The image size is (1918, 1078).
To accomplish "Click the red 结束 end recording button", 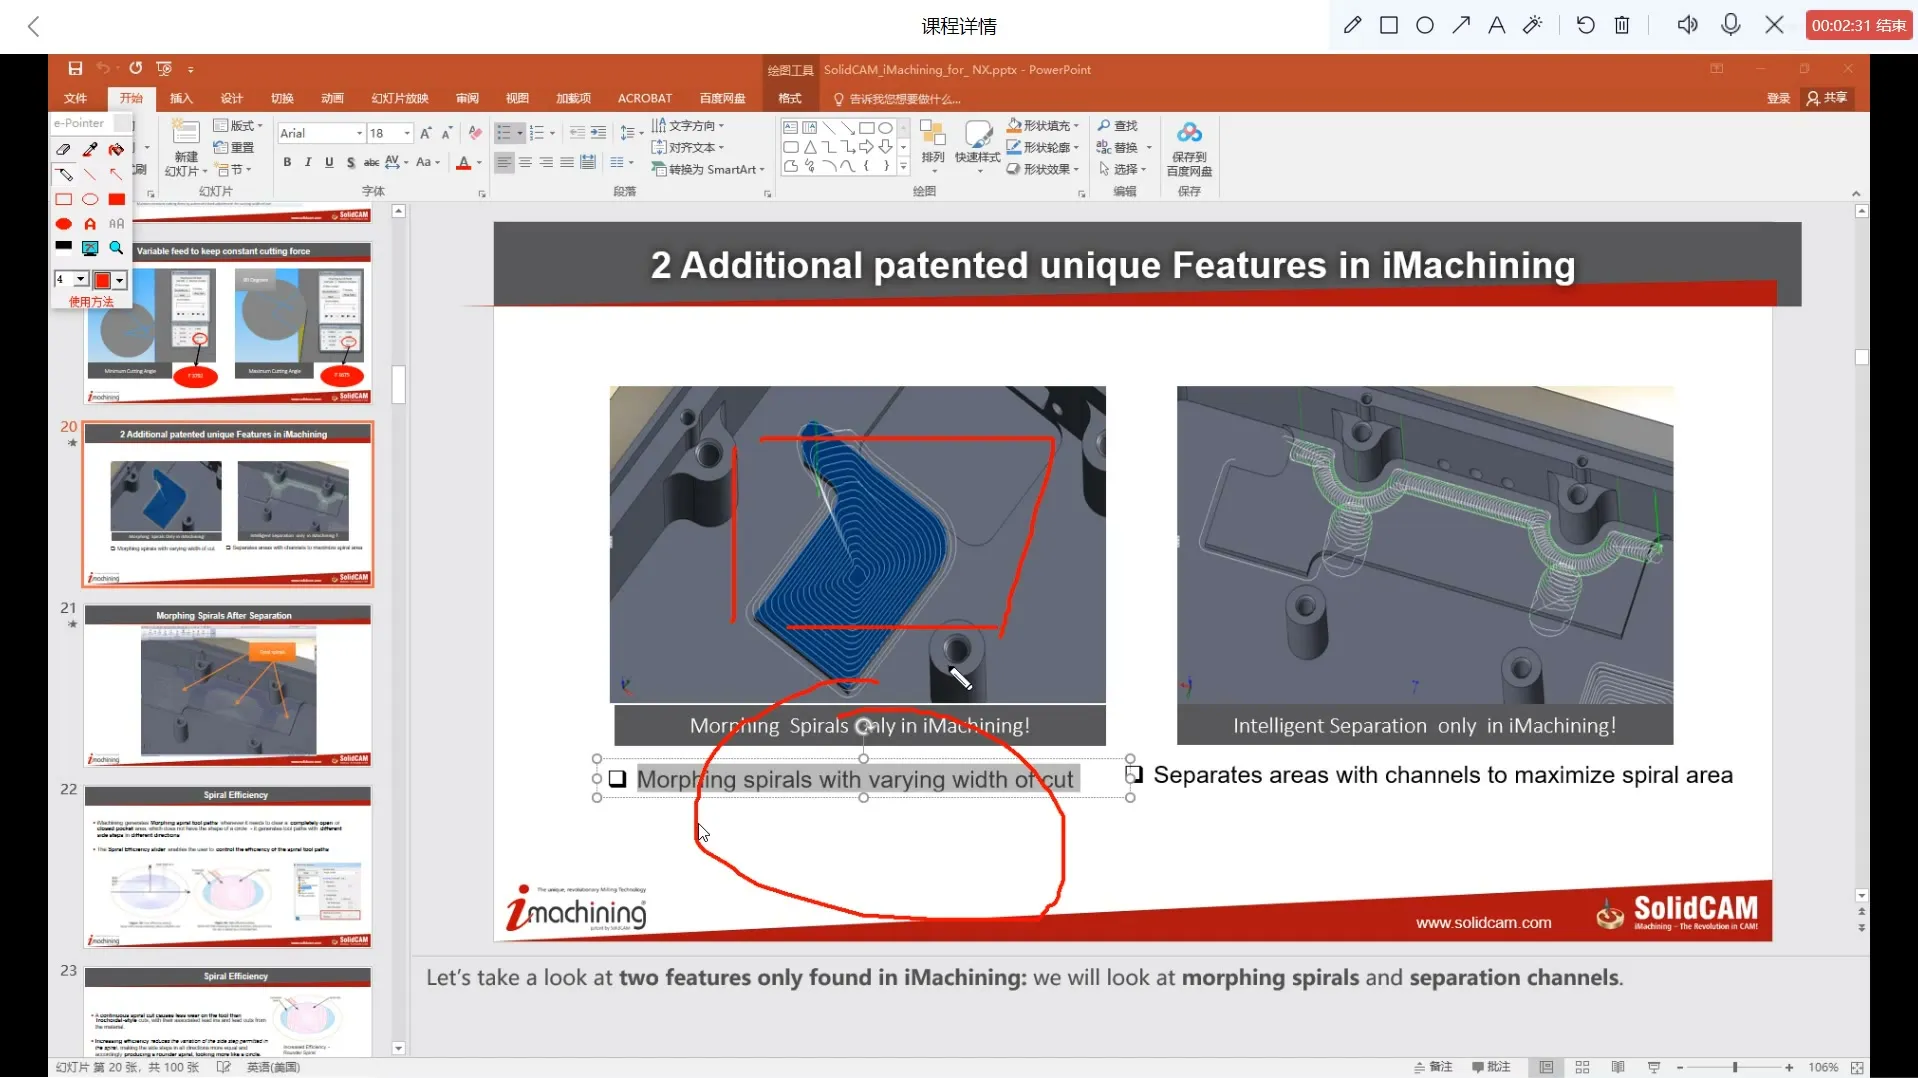I will pos(1859,25).
